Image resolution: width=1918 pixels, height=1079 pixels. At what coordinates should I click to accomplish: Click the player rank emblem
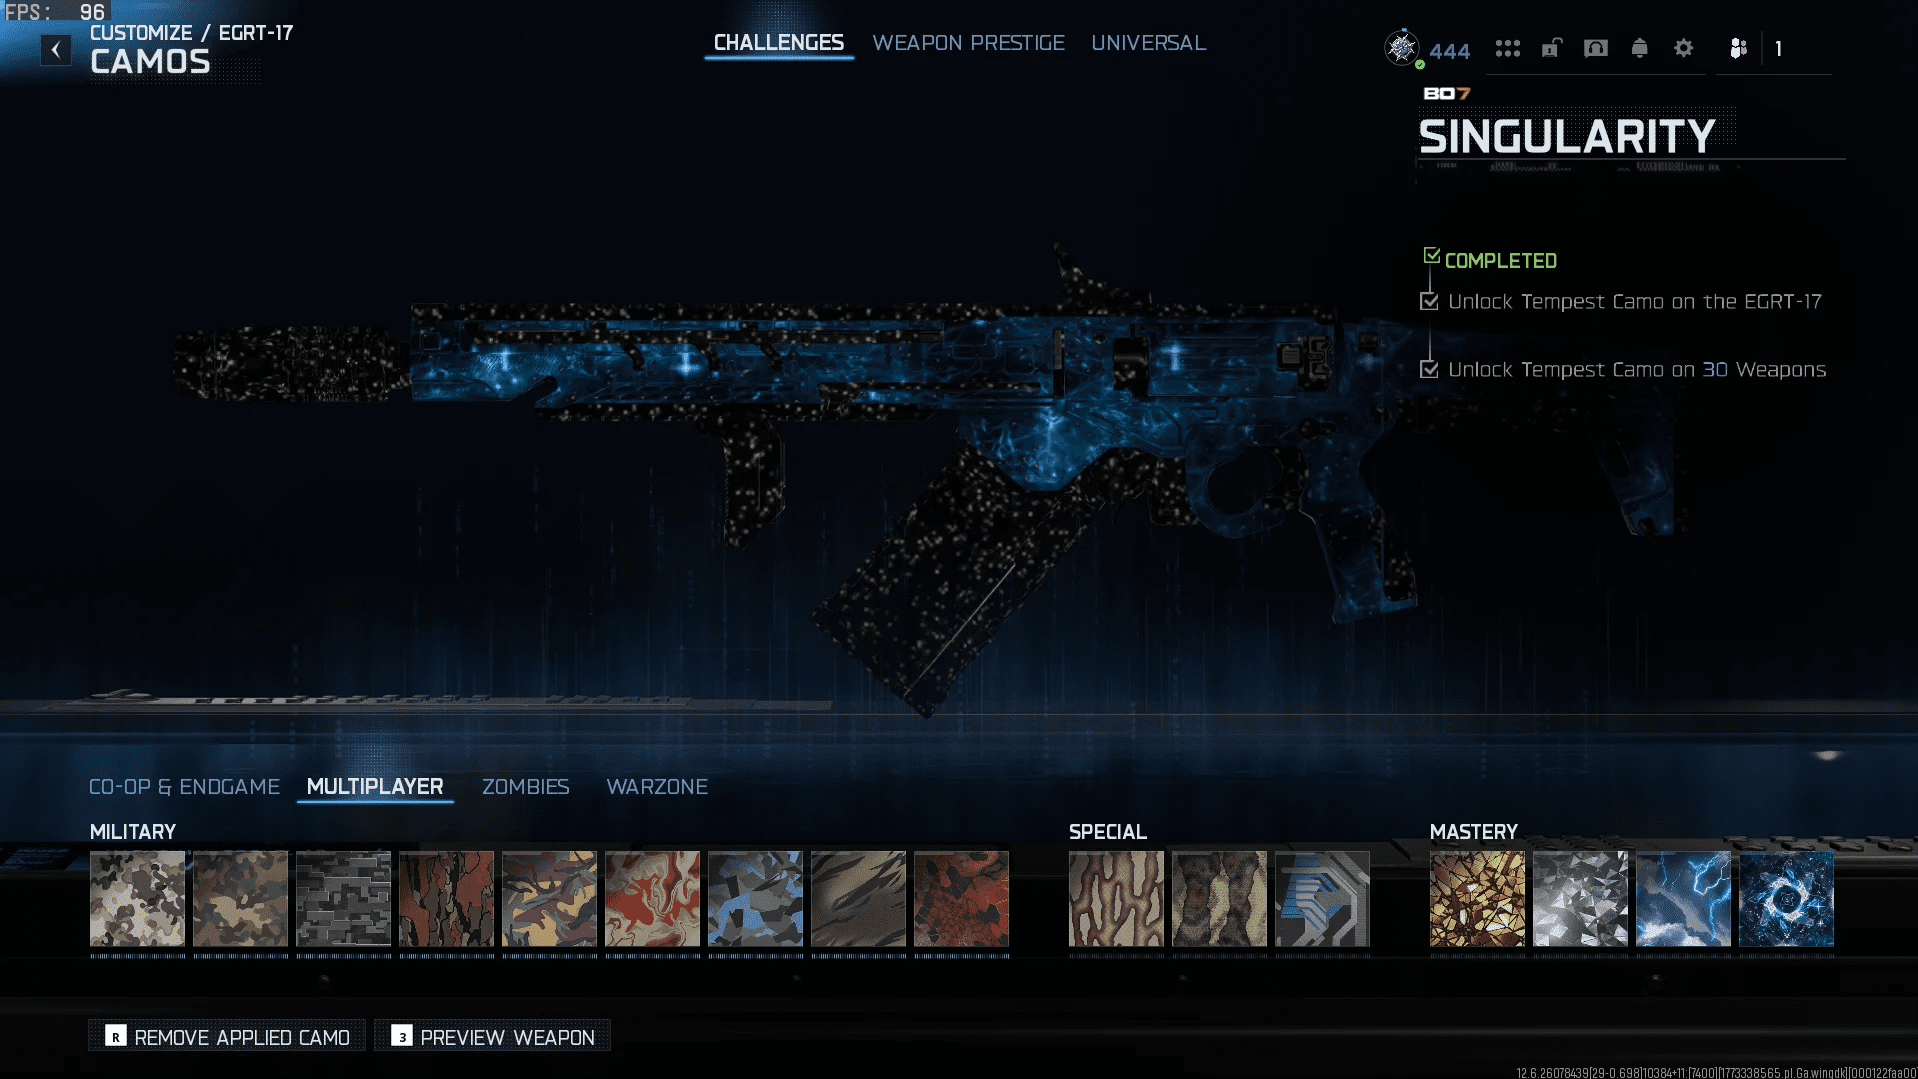coord(1401,47)
